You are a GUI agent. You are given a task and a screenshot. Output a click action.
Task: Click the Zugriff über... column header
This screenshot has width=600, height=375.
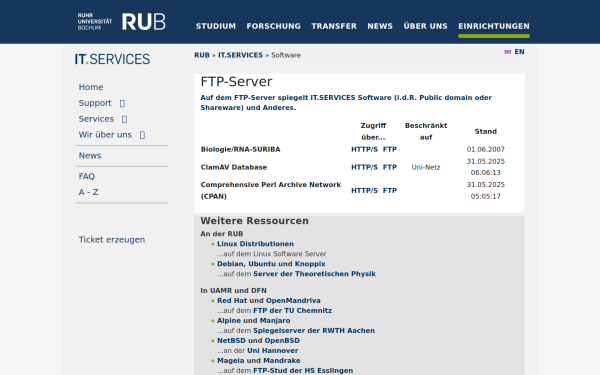[x=373, y=132]
